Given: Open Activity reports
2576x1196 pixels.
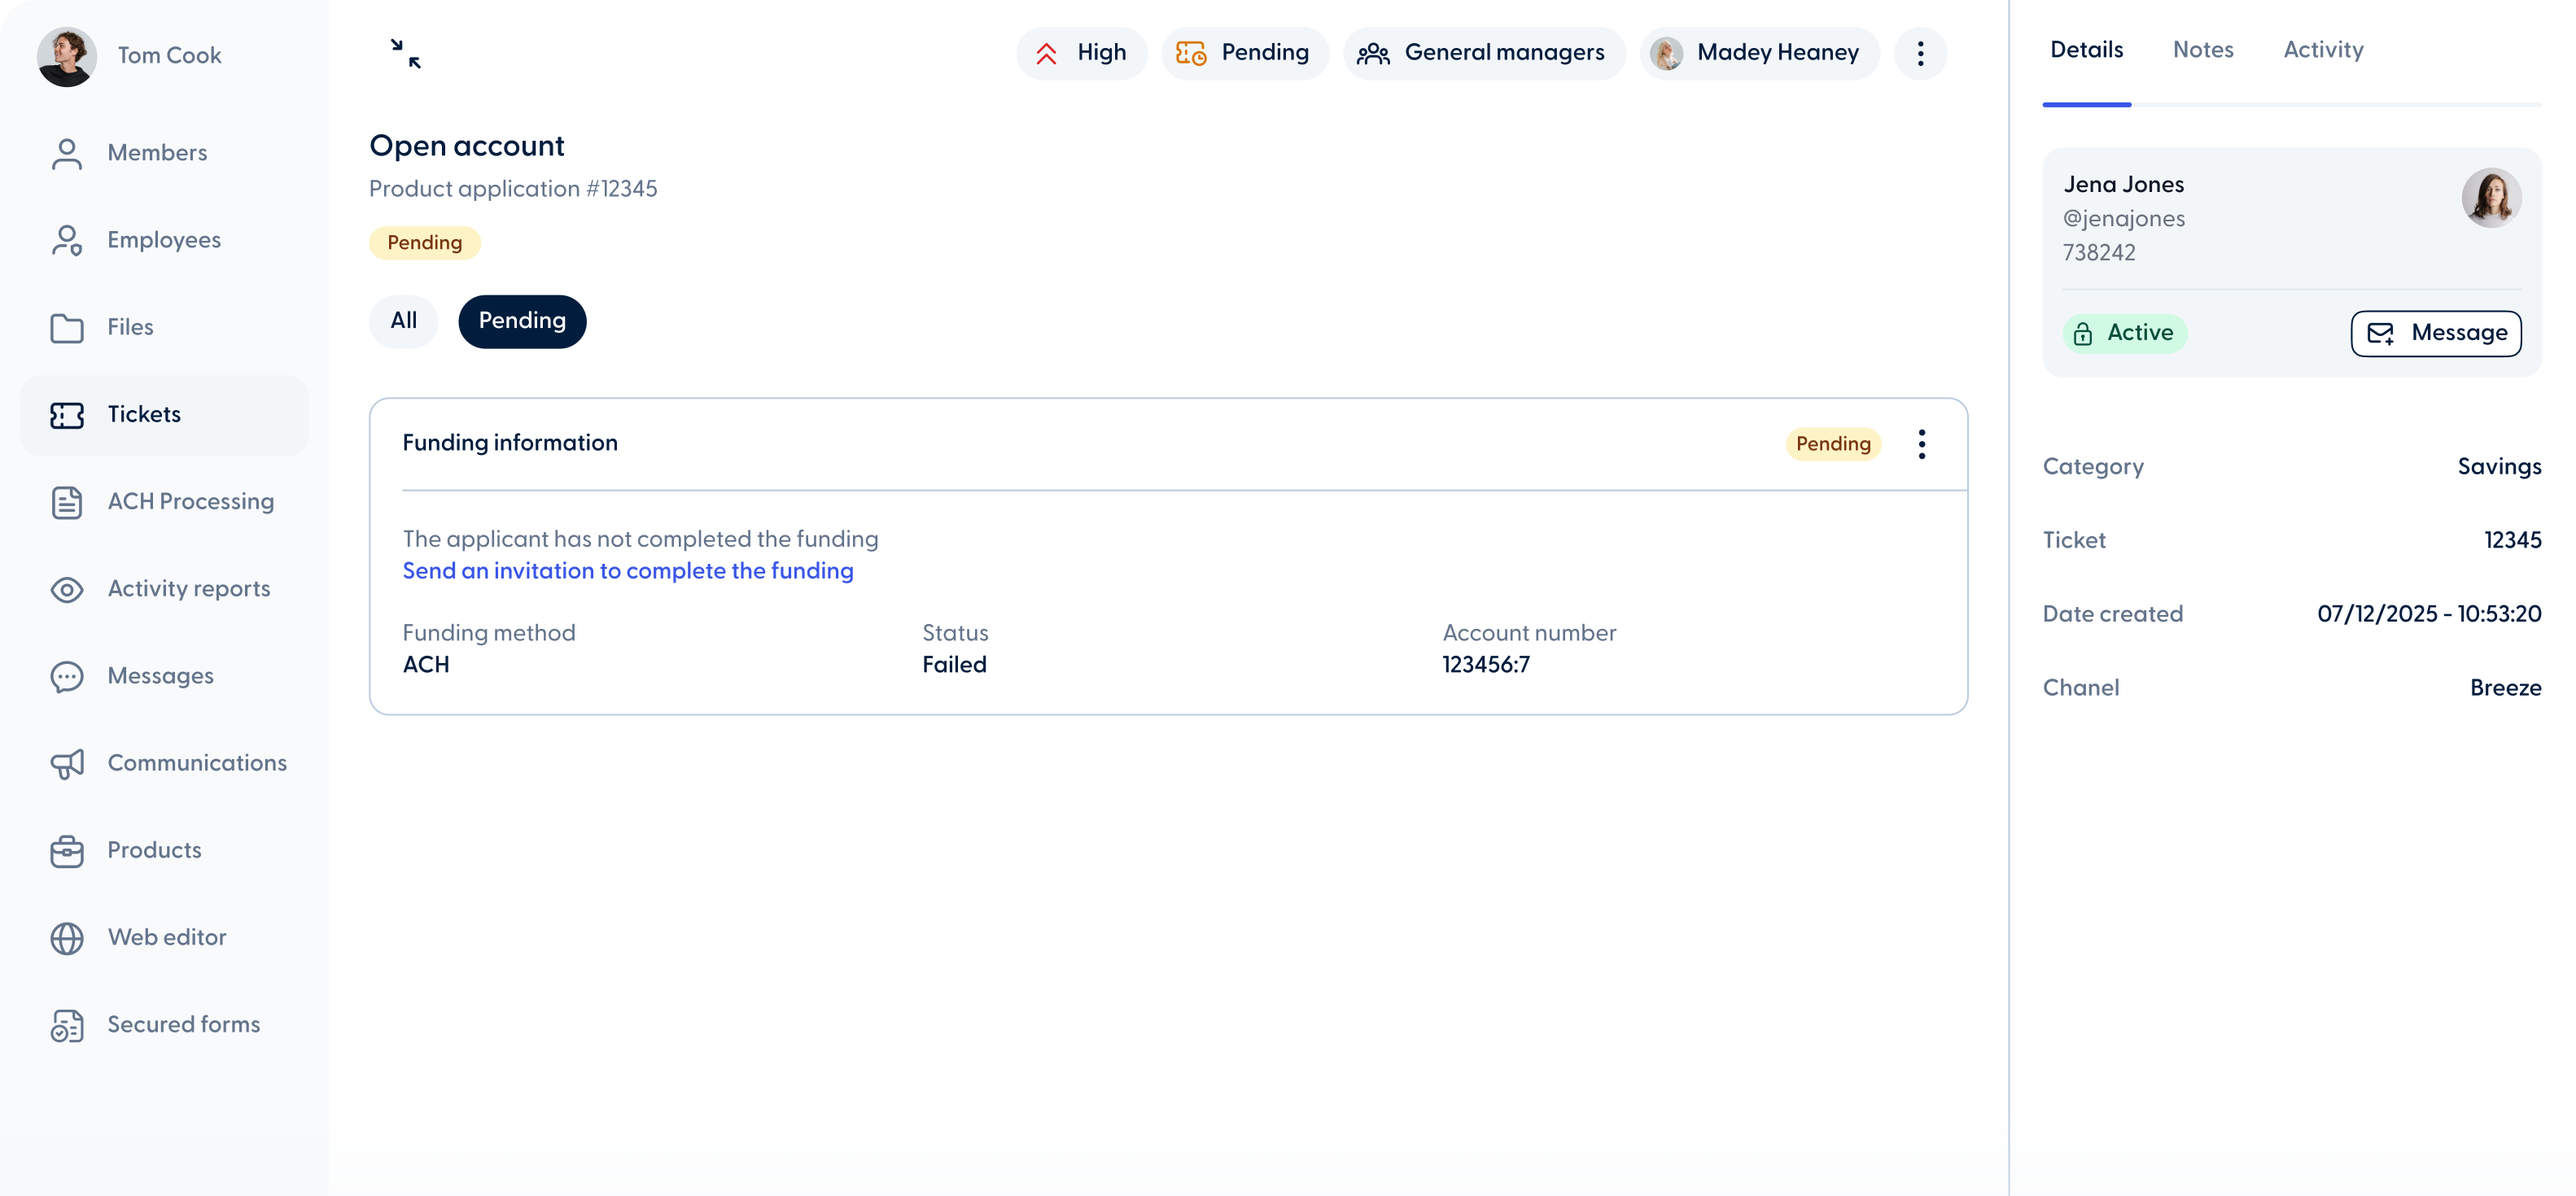Looking at the screenshot, I should tap(189, 589).
